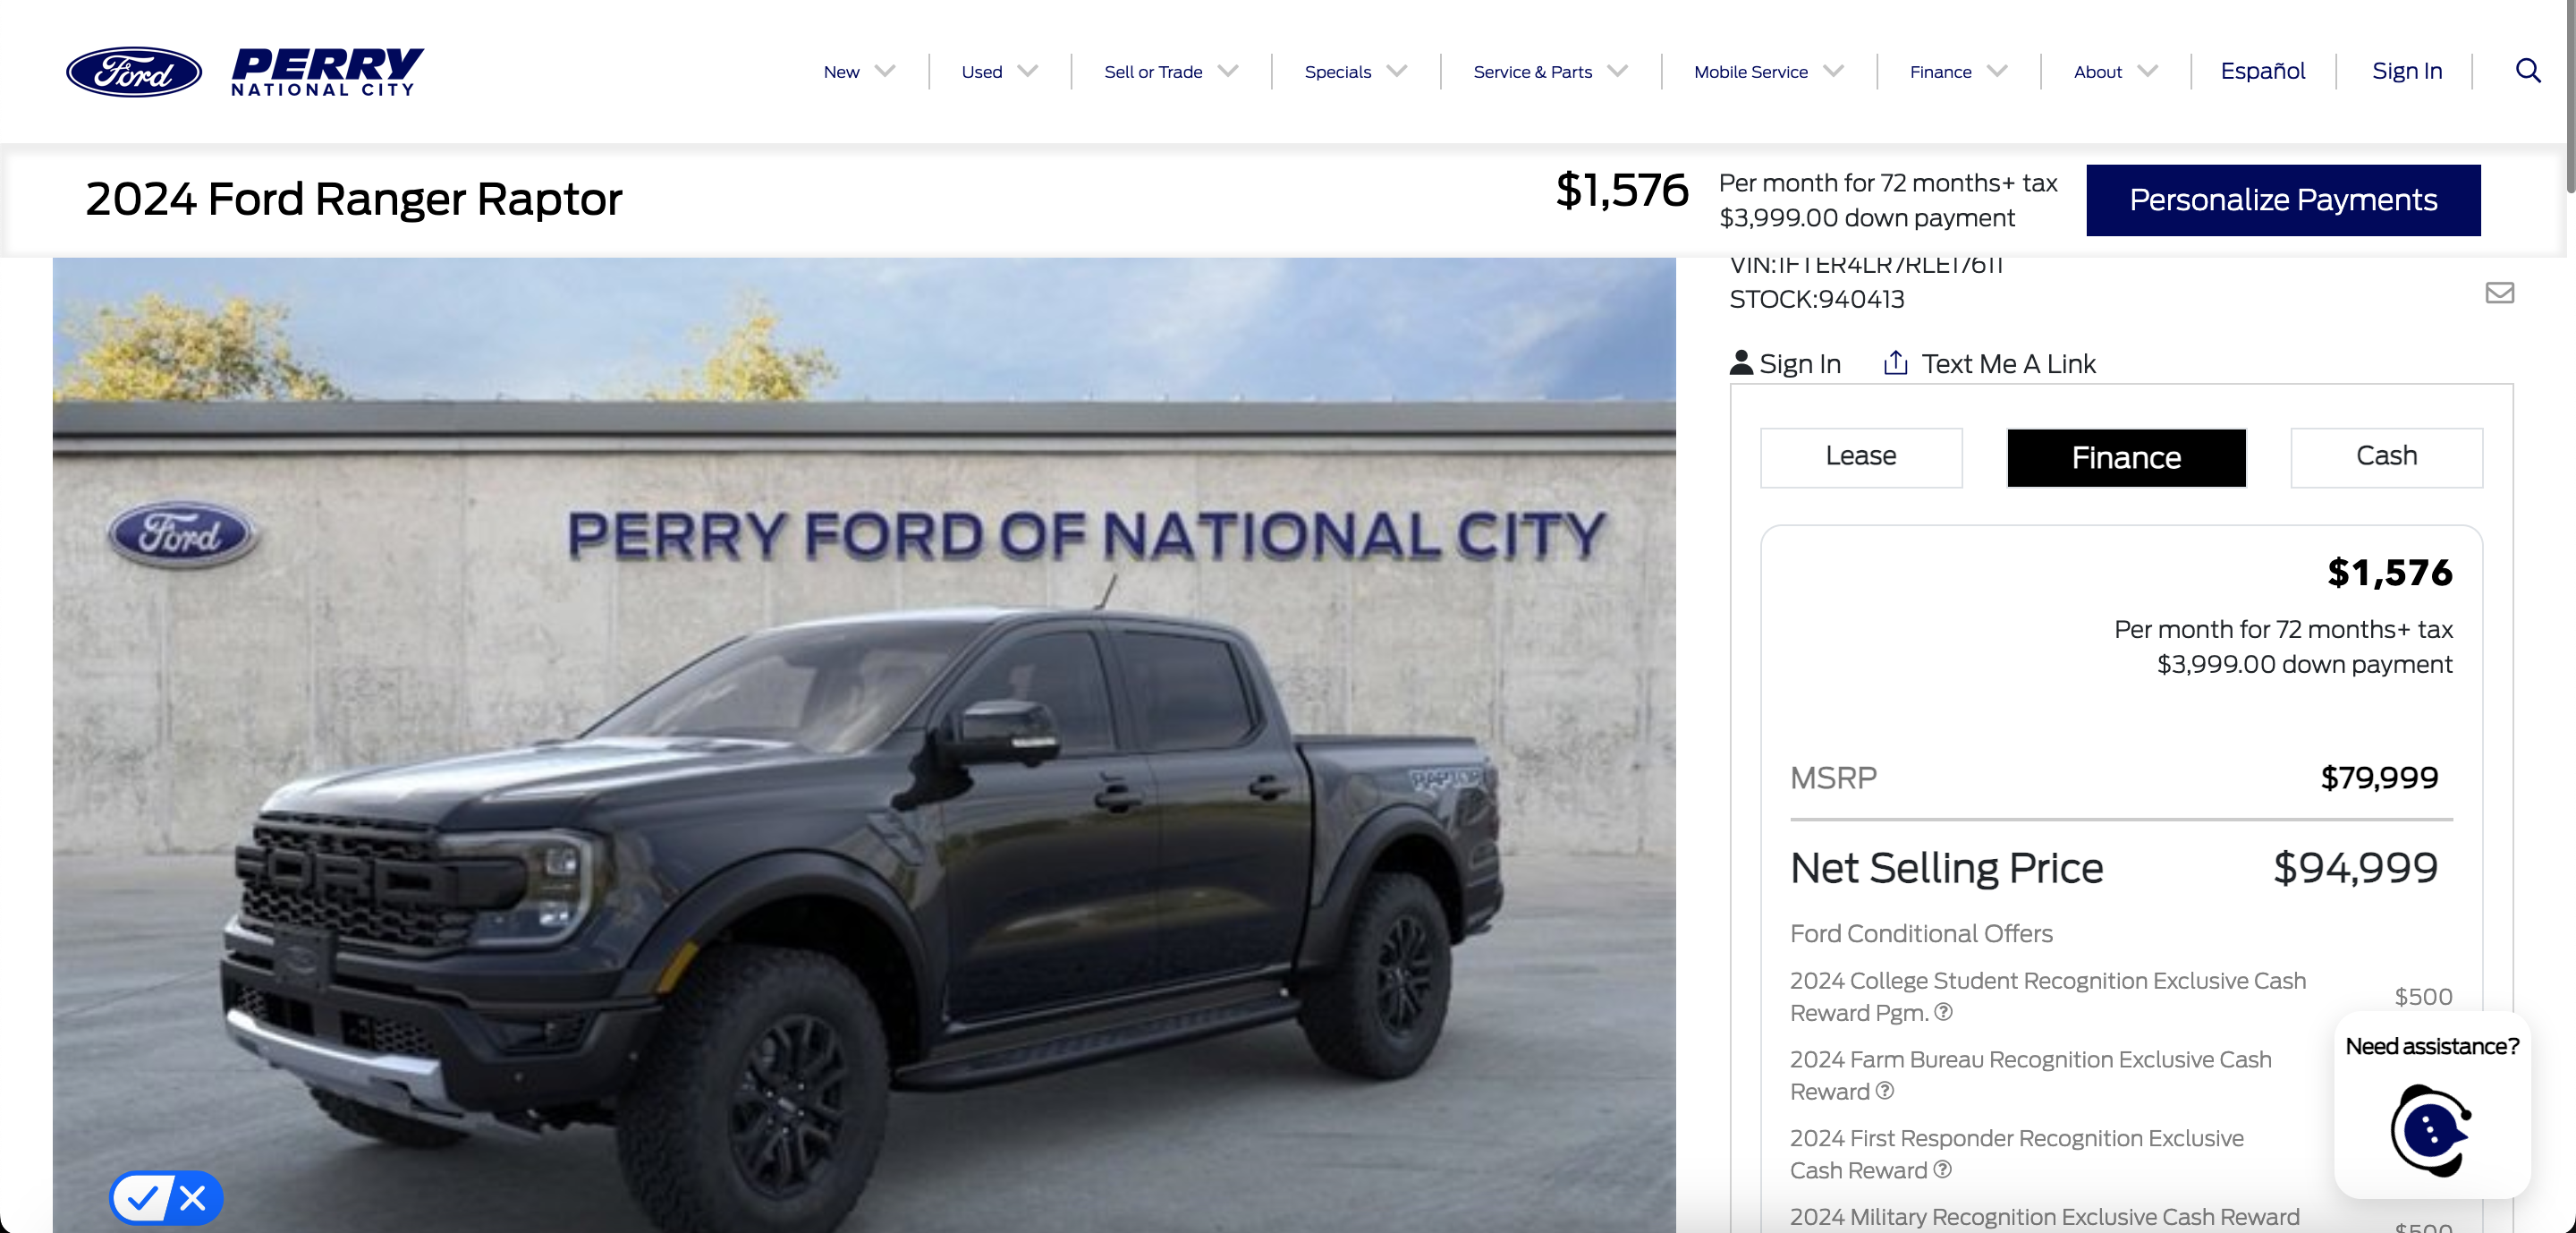Select the Finance payment tab
The height and width of the screenshot is (1233, 2576).
[2126, 458]
